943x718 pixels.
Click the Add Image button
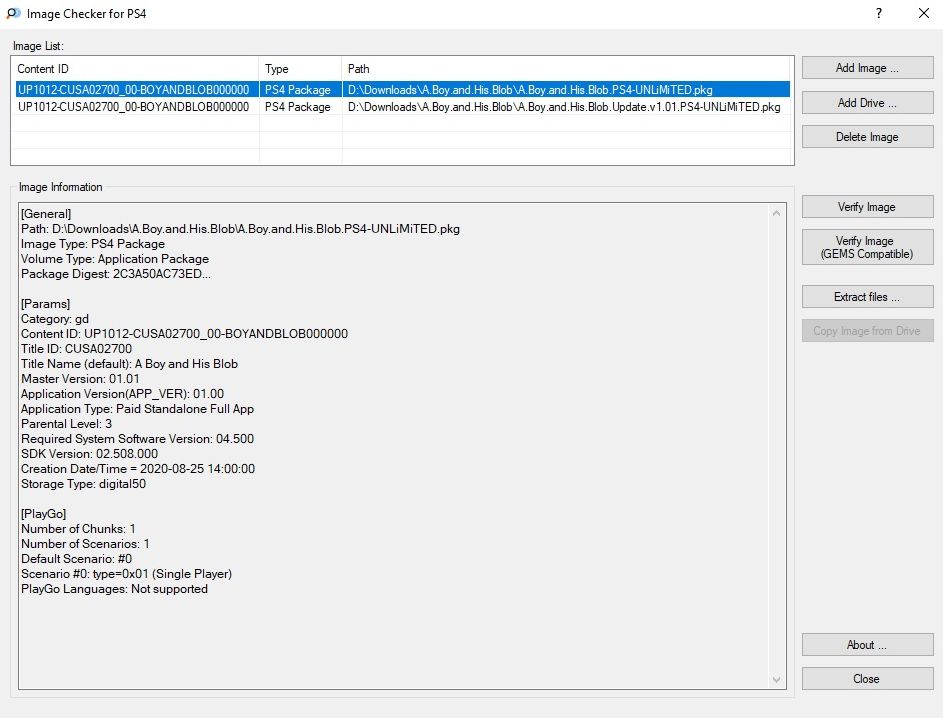click(867, 68)
